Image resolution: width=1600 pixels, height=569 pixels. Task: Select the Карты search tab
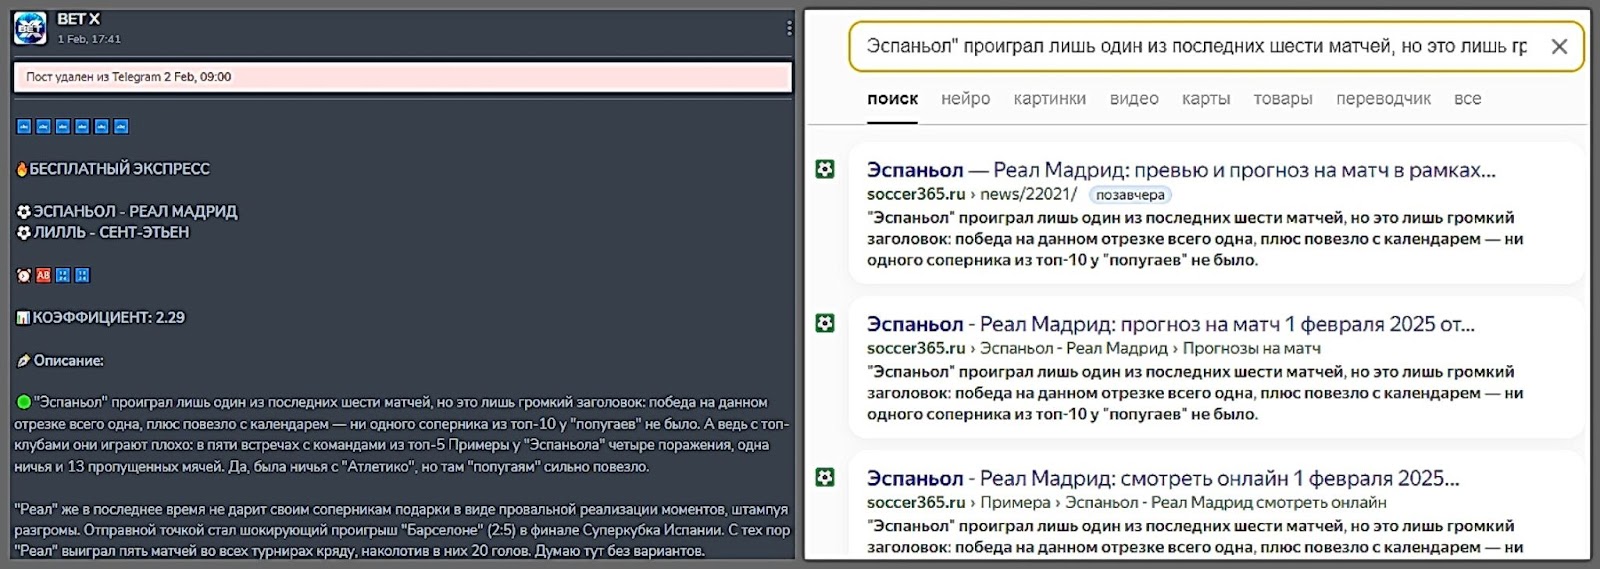tap(1205, 99)
